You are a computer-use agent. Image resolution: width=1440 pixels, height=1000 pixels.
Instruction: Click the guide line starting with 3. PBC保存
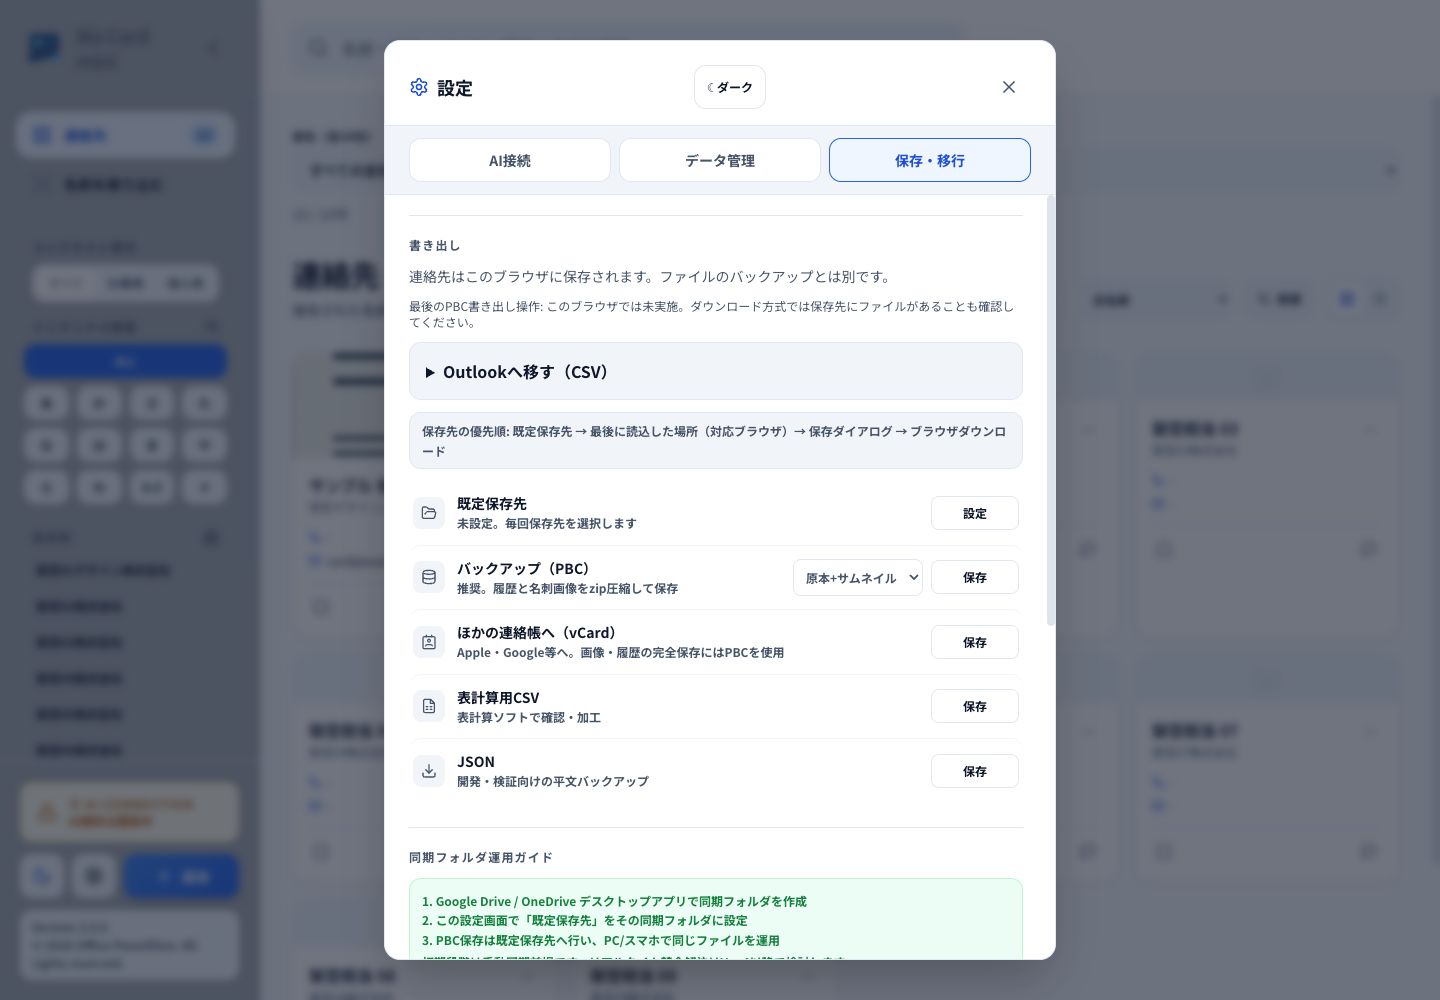[x=601, y=940]
